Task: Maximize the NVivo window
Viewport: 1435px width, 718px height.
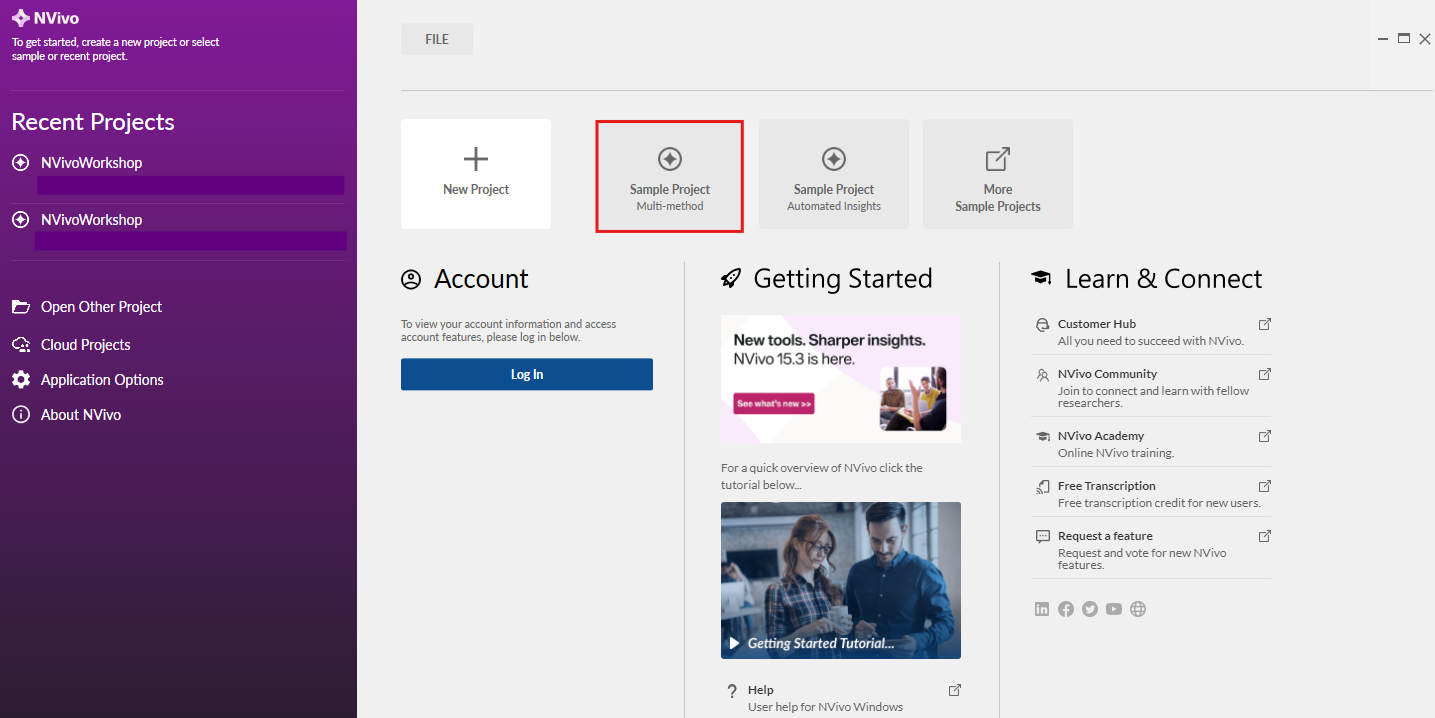Action: [1404, 39]
